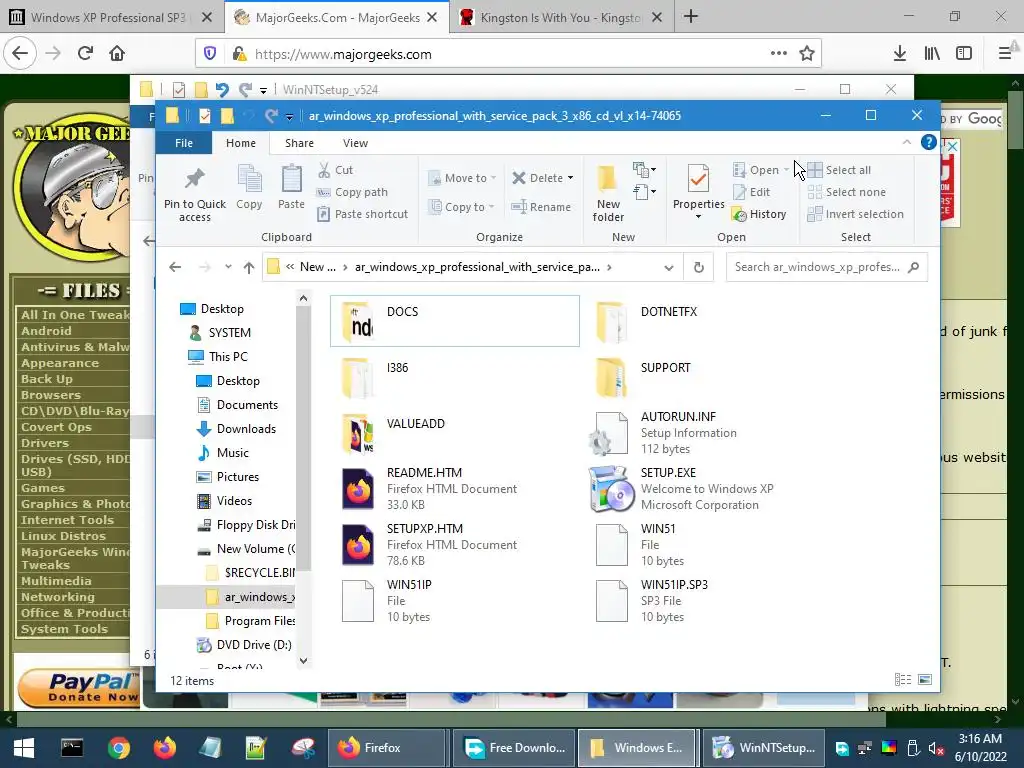Go up one folder level
Viewport: 1024px width, 768px height.
(249, 267)
